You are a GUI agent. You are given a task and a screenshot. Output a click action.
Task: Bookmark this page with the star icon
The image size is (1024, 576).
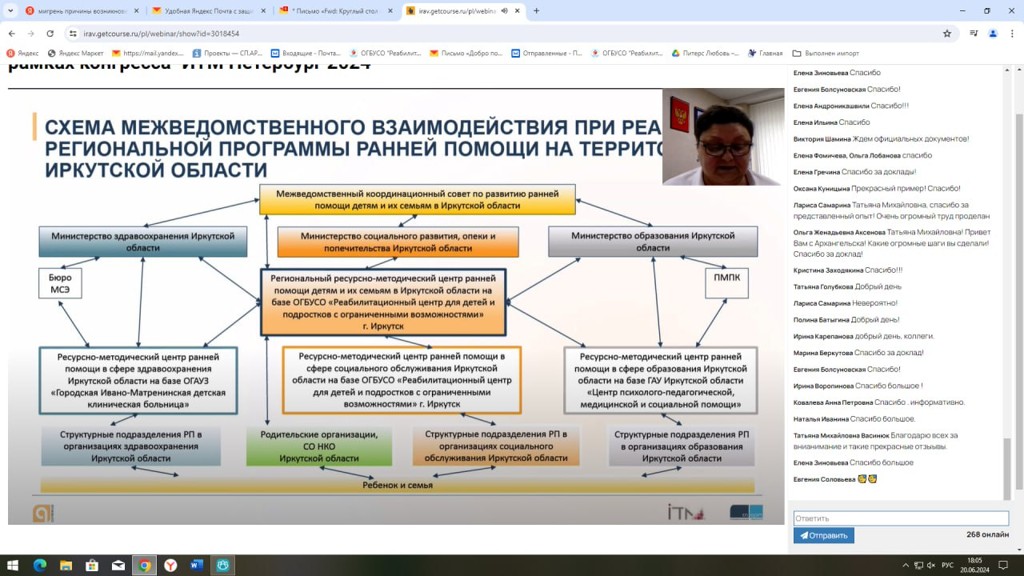947,33
